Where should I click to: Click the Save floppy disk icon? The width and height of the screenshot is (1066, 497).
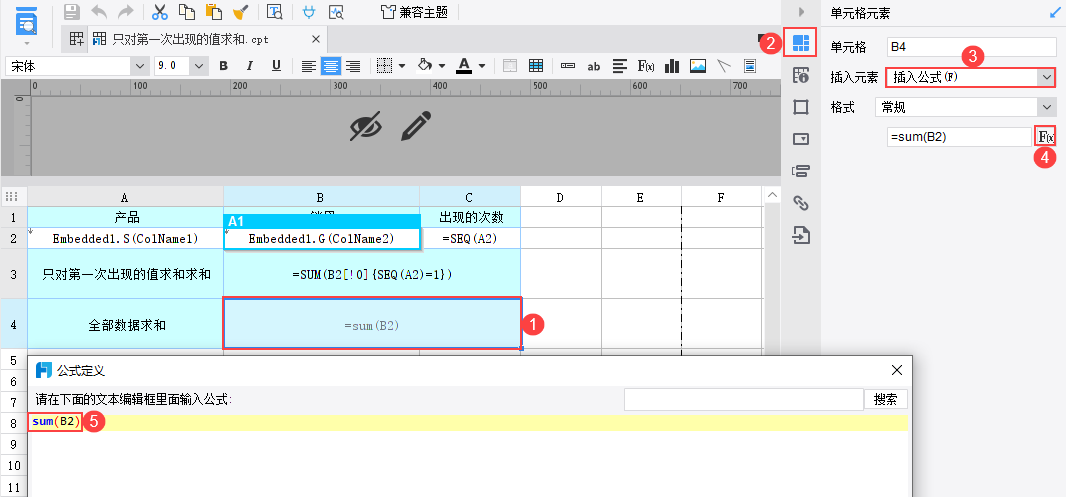tap(71, 12)
